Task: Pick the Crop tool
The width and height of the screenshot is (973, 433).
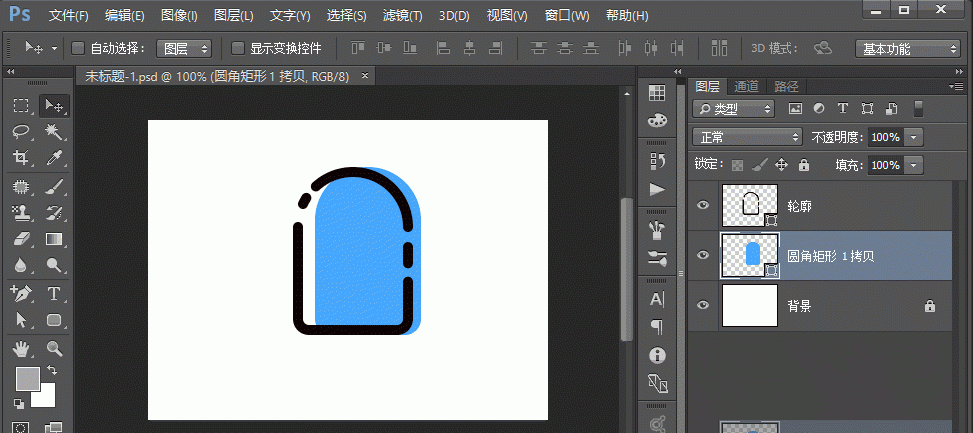Action: [21, 158]
